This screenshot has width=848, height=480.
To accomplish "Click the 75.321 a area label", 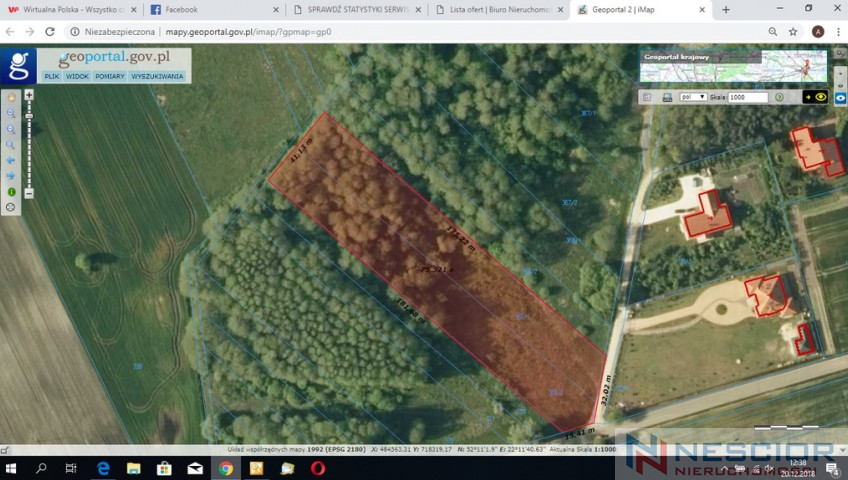I will [x=438, y=269].
